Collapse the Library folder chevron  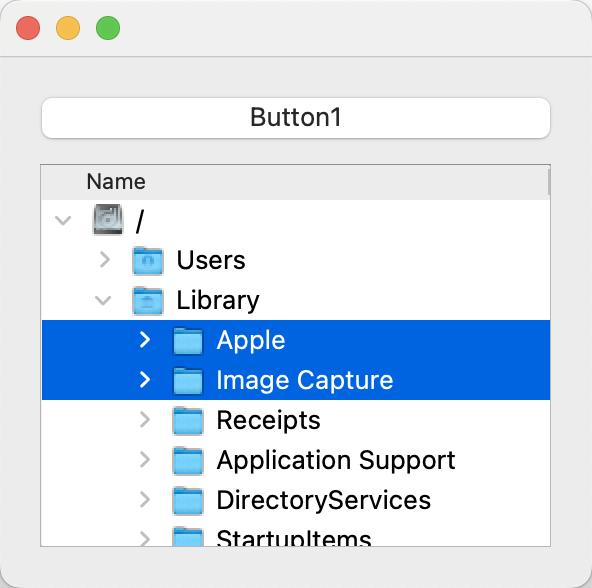pos(103,300)
